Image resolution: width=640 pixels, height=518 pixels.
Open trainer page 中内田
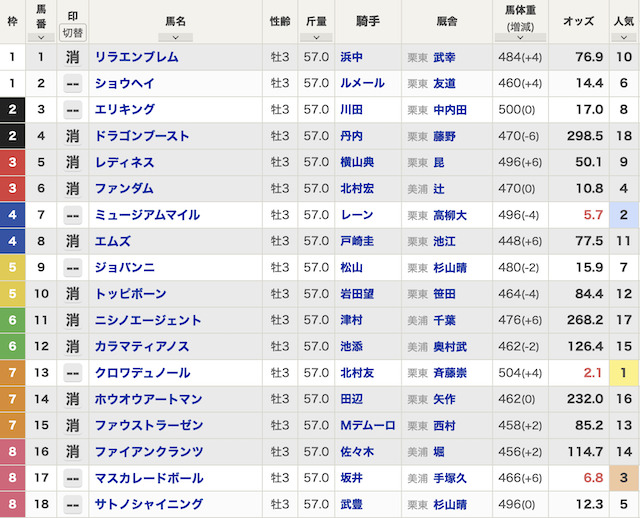coord(450,110)
